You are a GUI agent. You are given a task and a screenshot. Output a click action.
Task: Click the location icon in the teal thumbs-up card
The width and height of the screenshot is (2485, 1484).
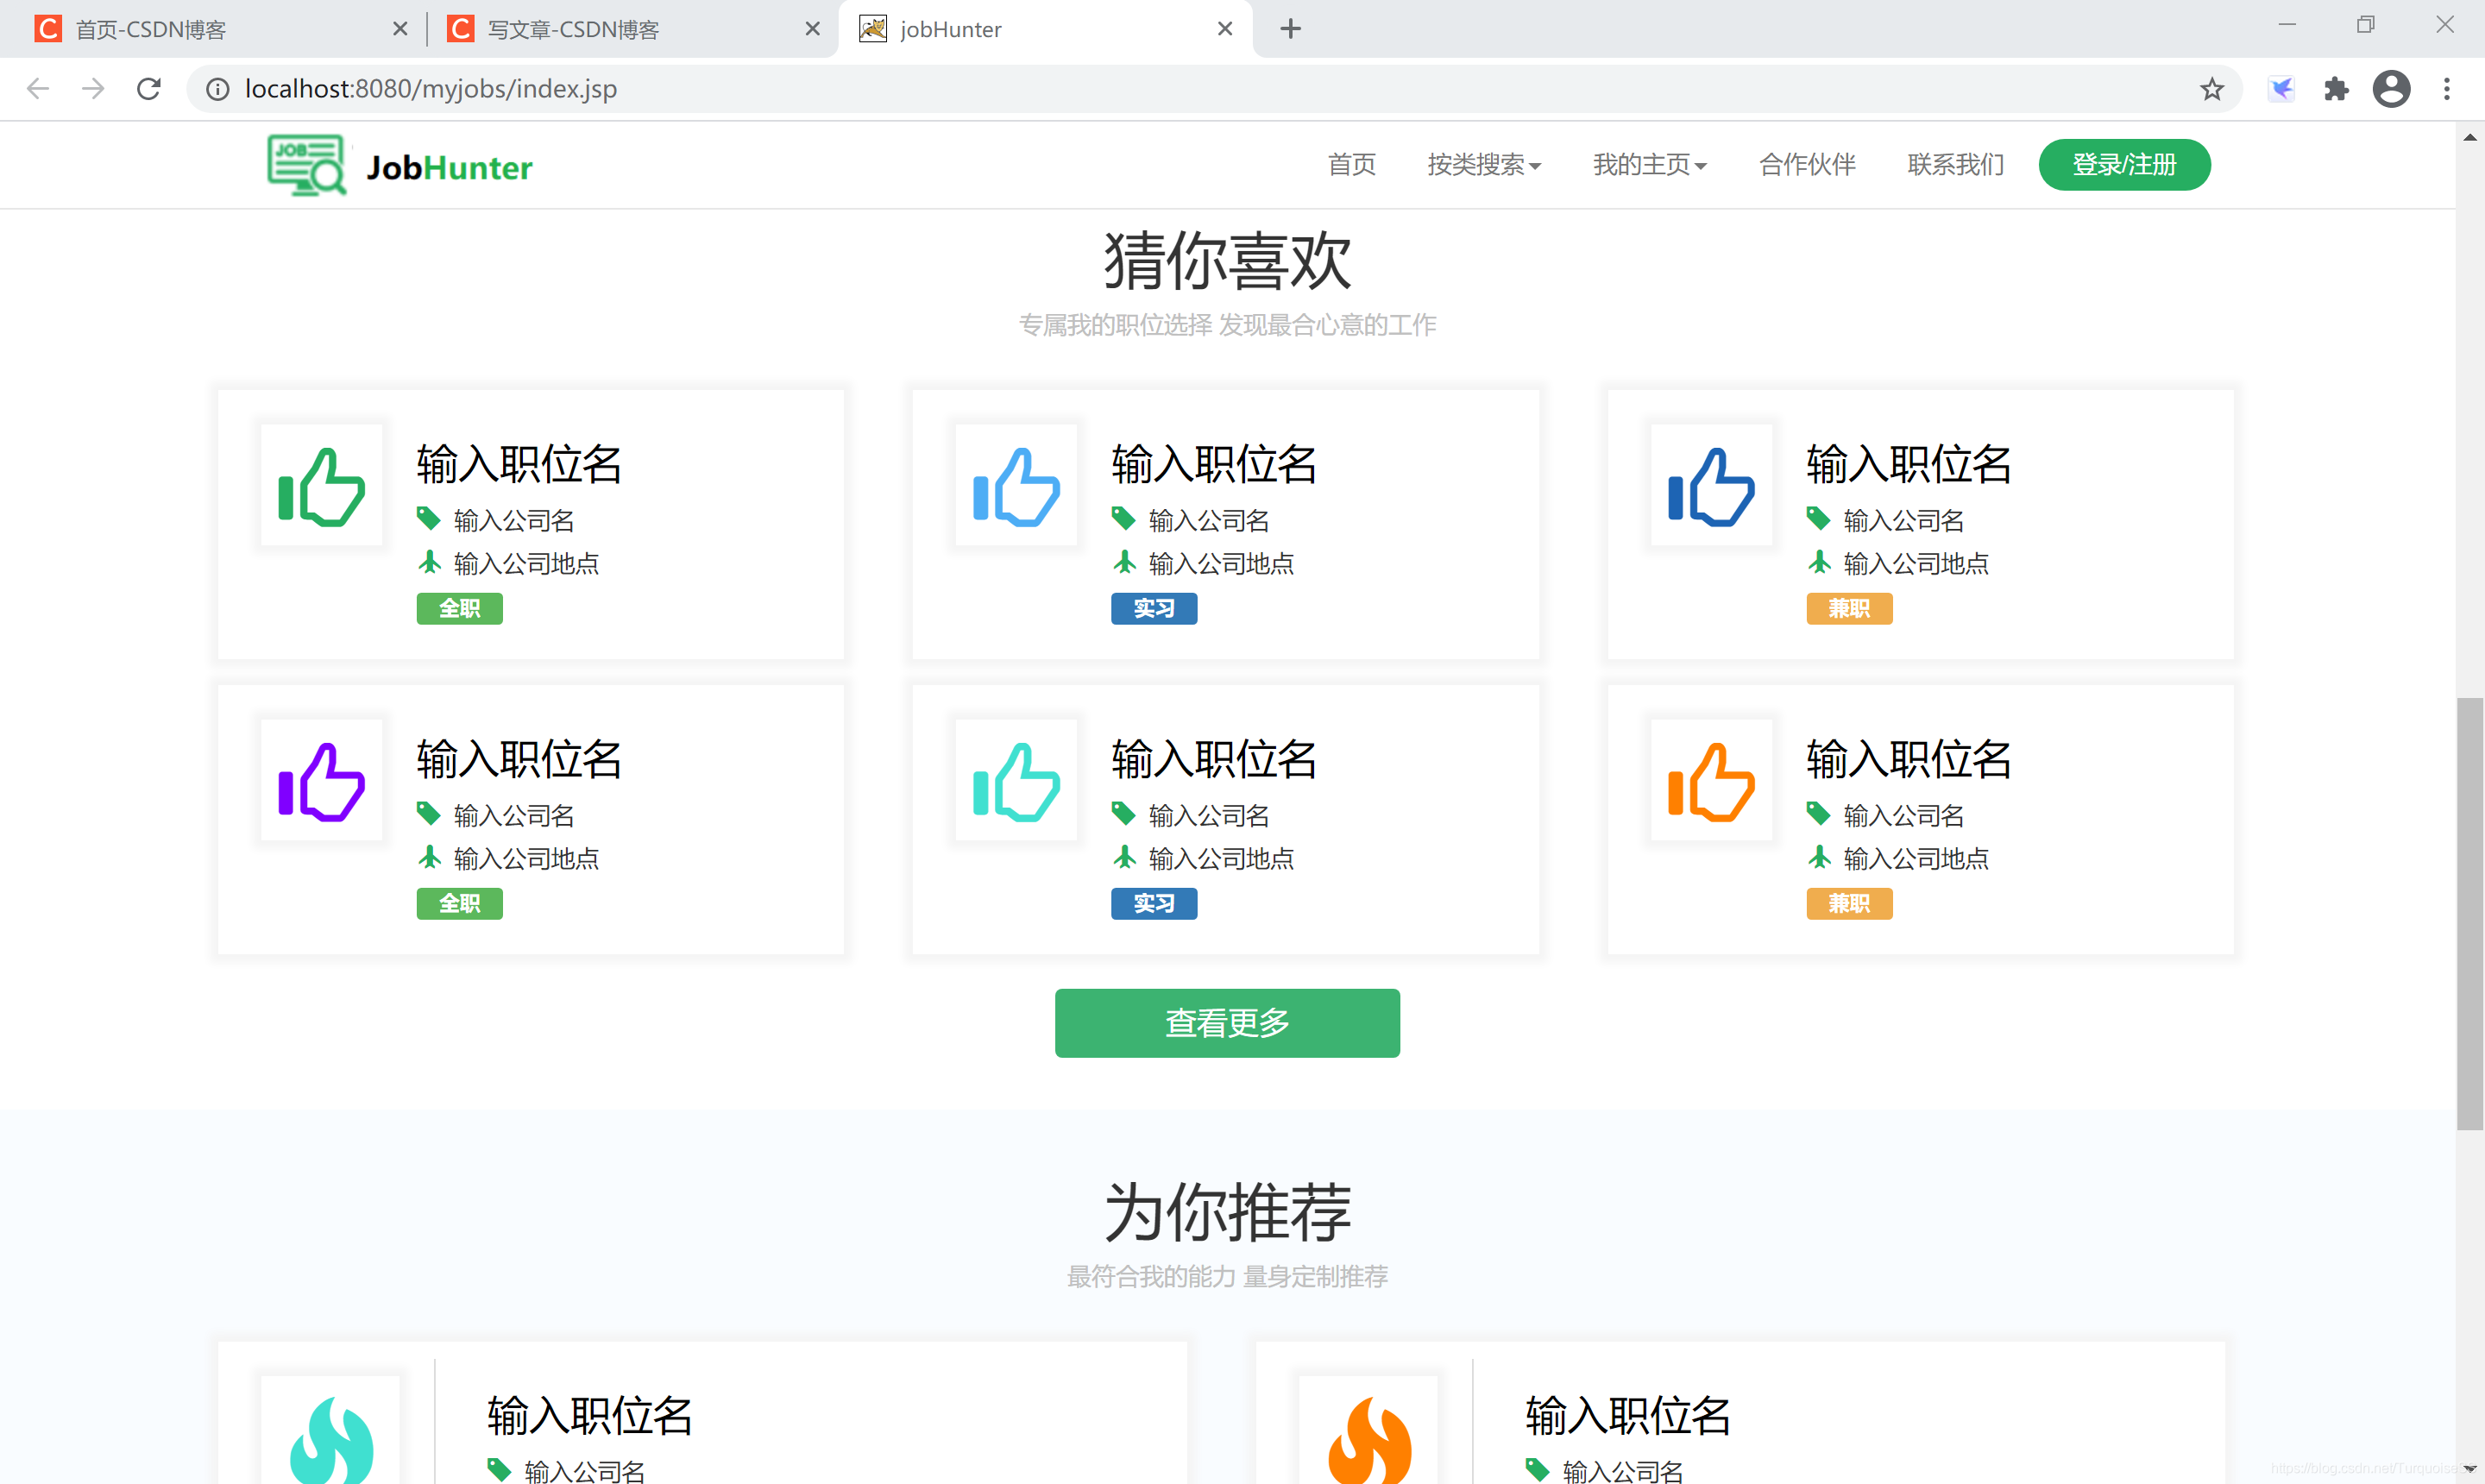(1124, 857)
